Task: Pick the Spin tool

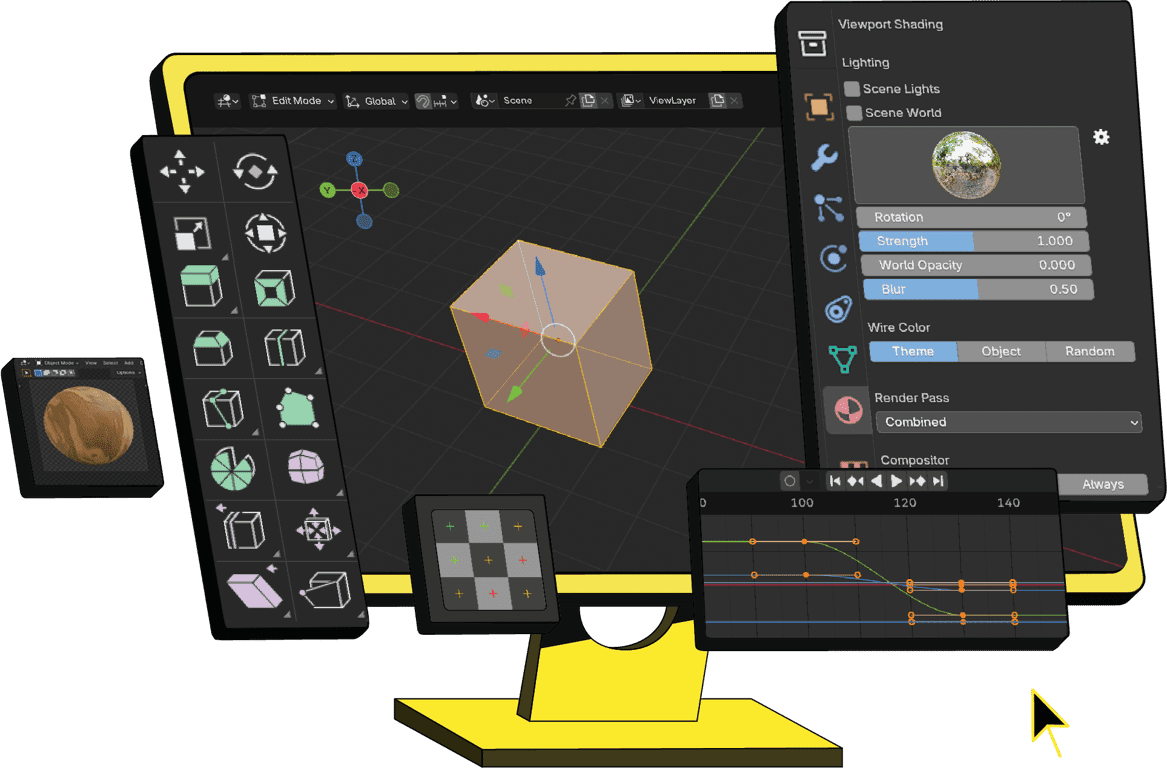Action: 233,467
